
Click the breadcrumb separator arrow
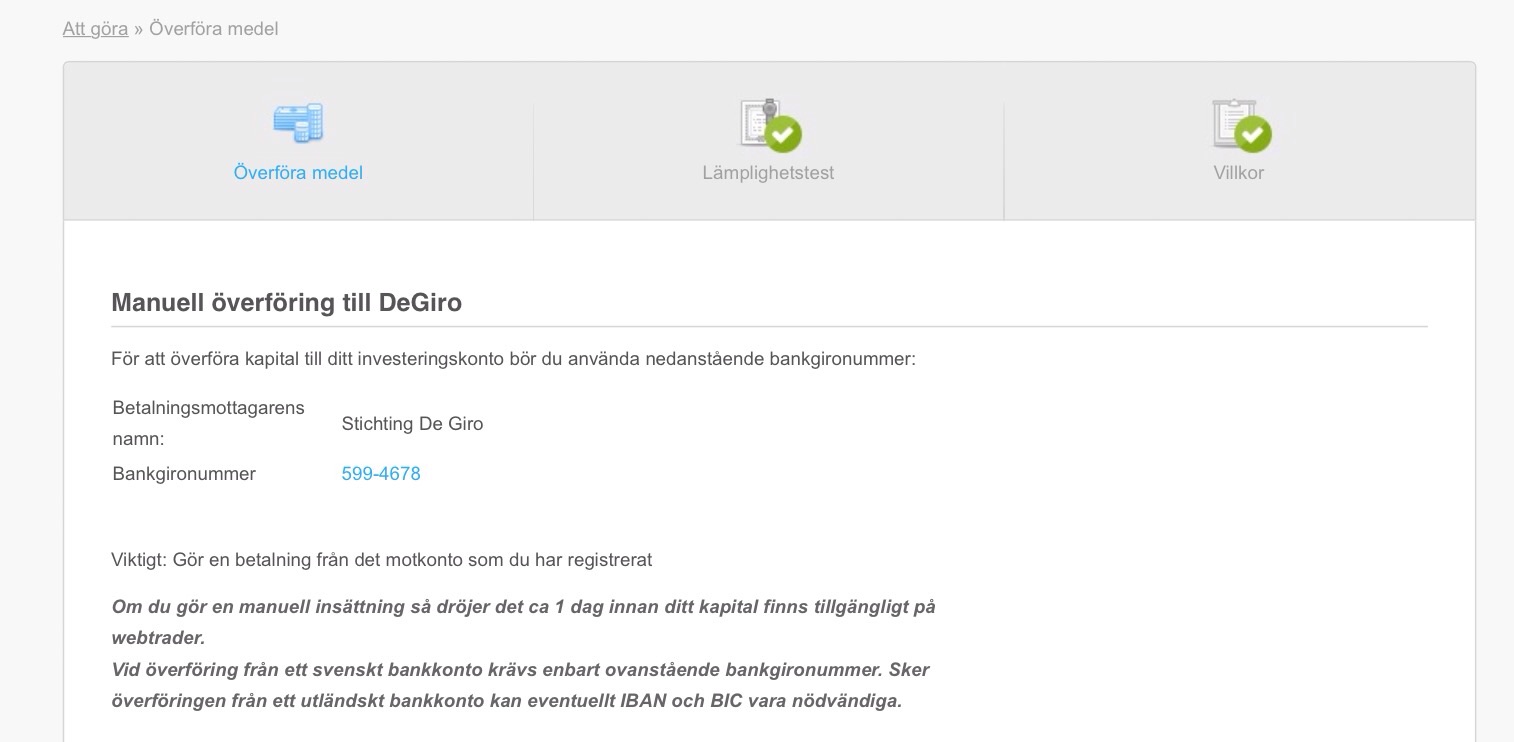[139, 29]
